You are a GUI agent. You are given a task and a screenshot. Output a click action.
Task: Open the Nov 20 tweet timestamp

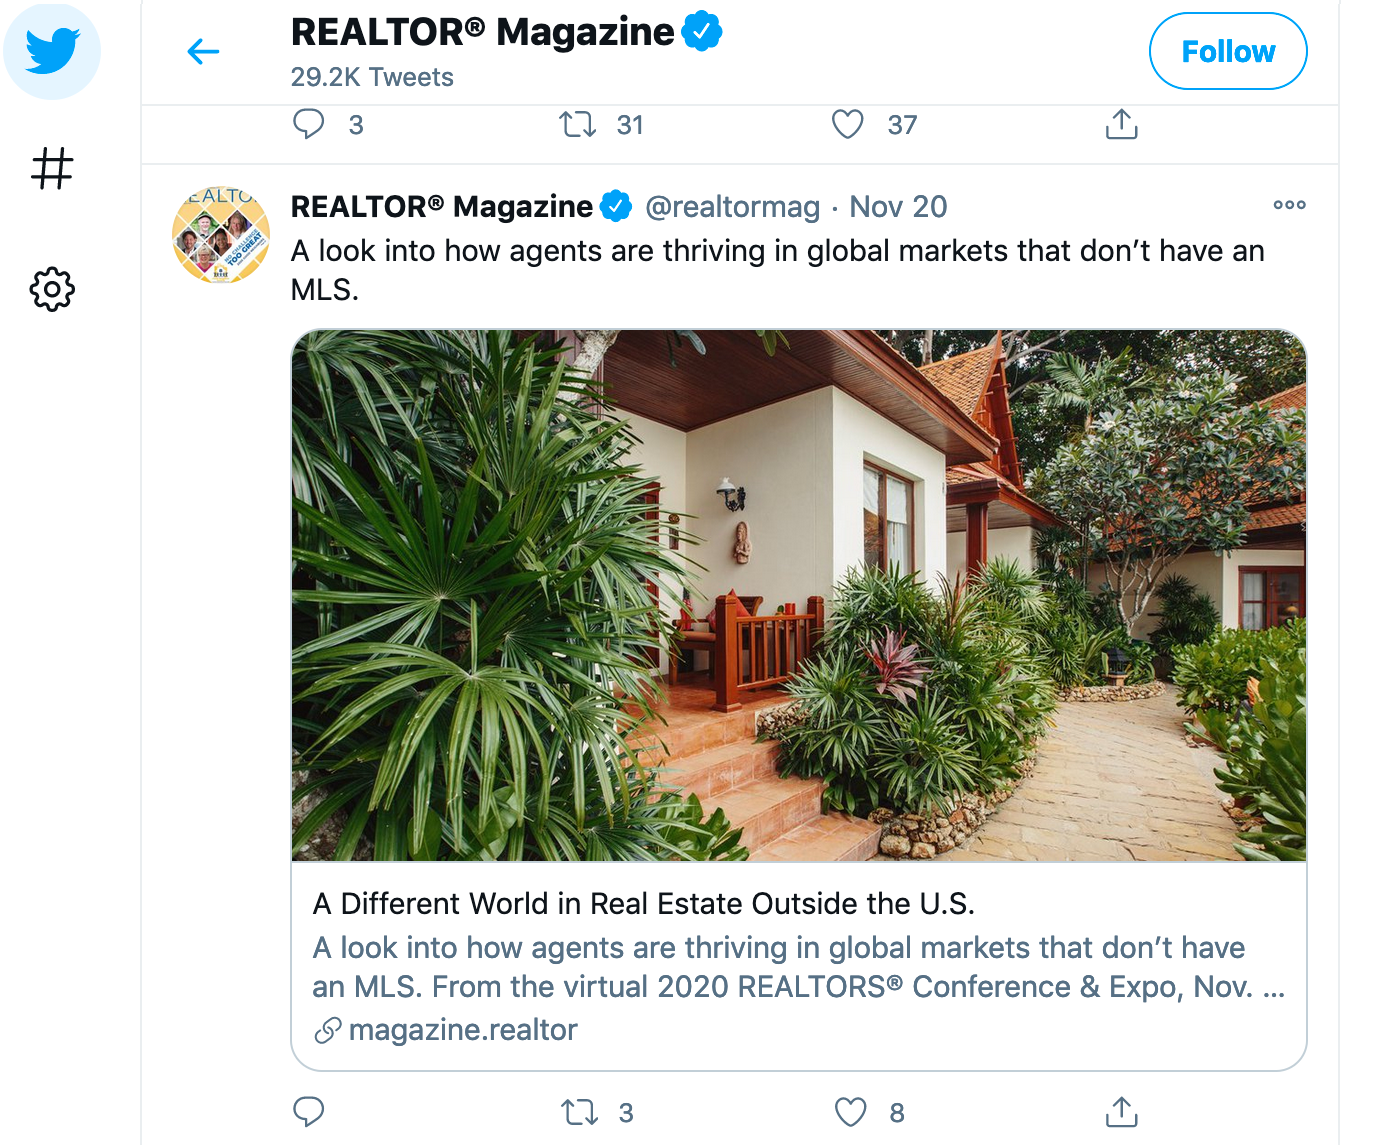[898, 207]
